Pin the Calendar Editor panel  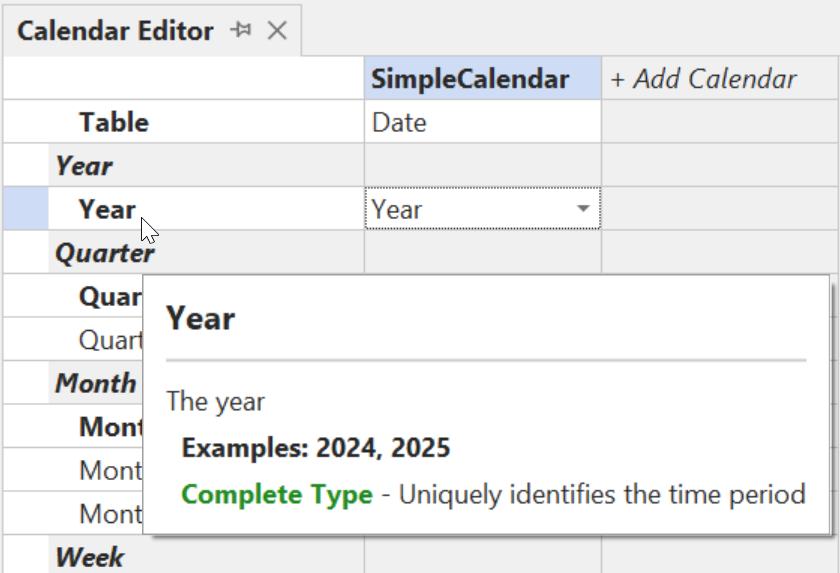(x=241, y=31)
